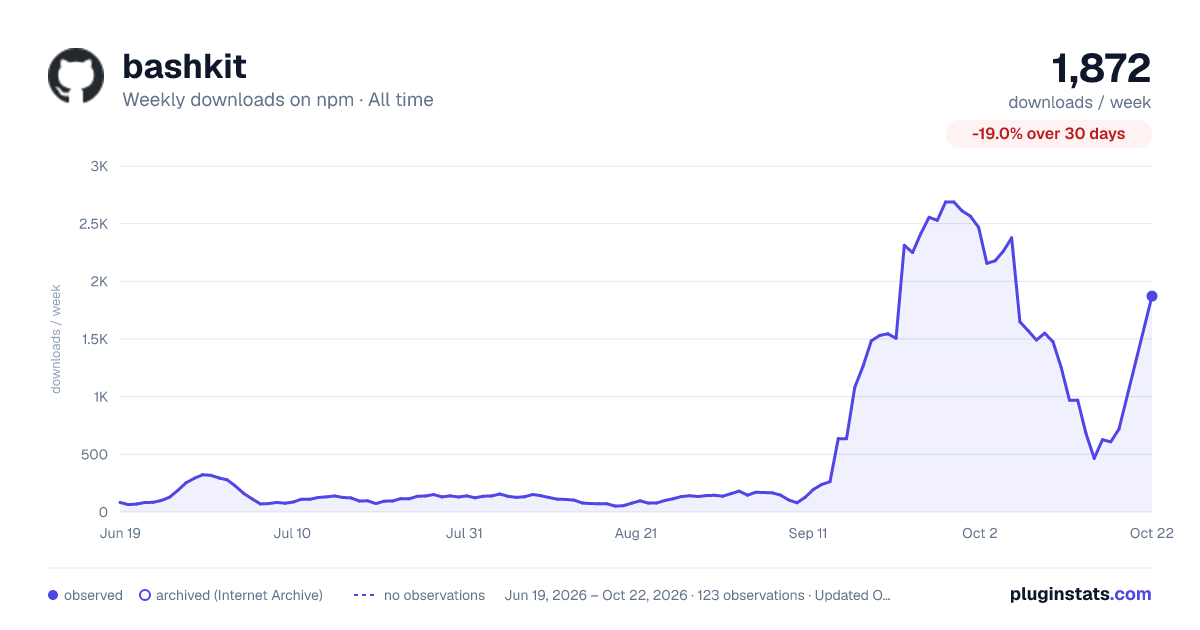Click the 1K y-axis label
This screenshot has width=1200, height=630.
point(99,397)
